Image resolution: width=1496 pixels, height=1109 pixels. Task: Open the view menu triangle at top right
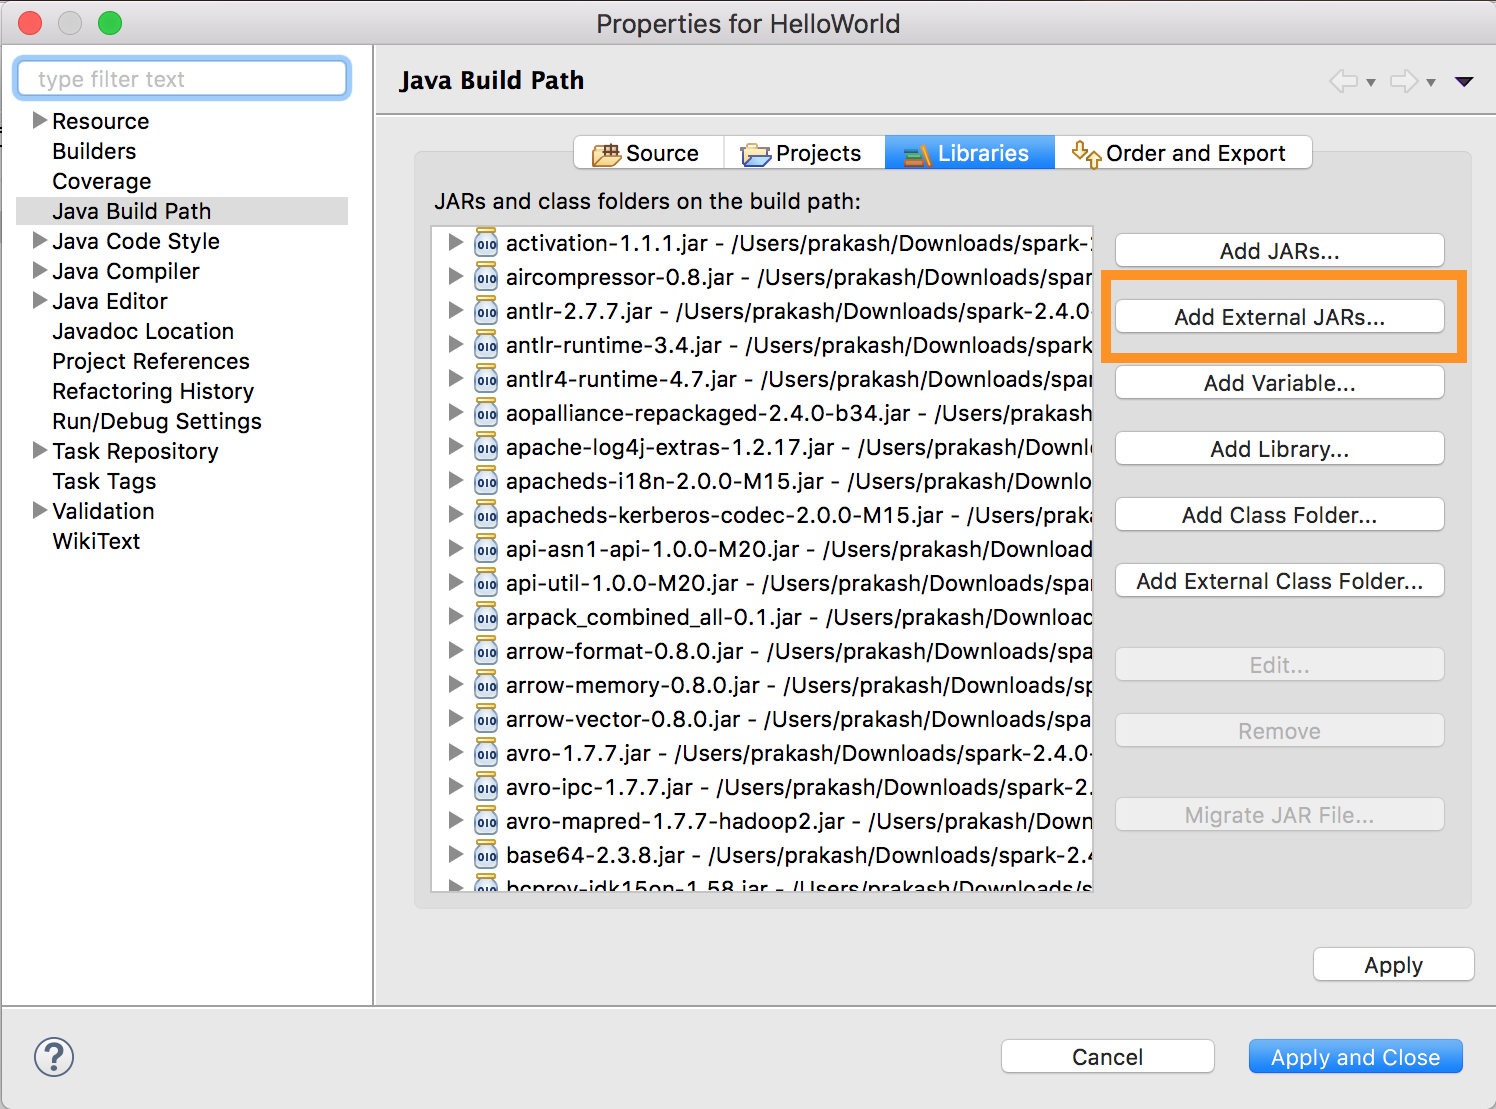click(x=1464, y=81)
